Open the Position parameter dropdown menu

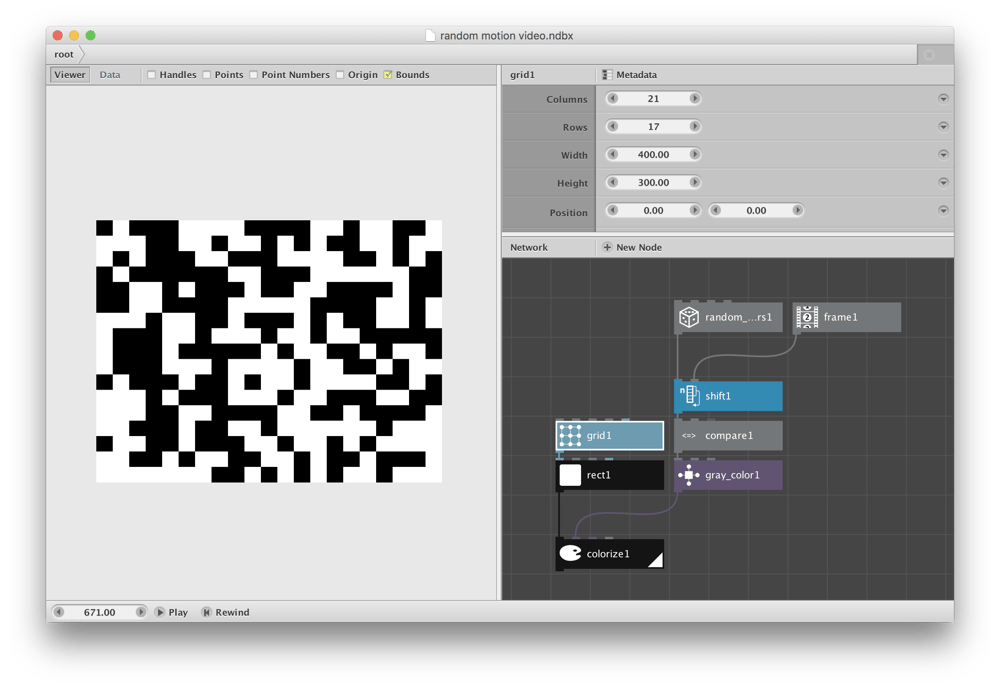[943, 210]
